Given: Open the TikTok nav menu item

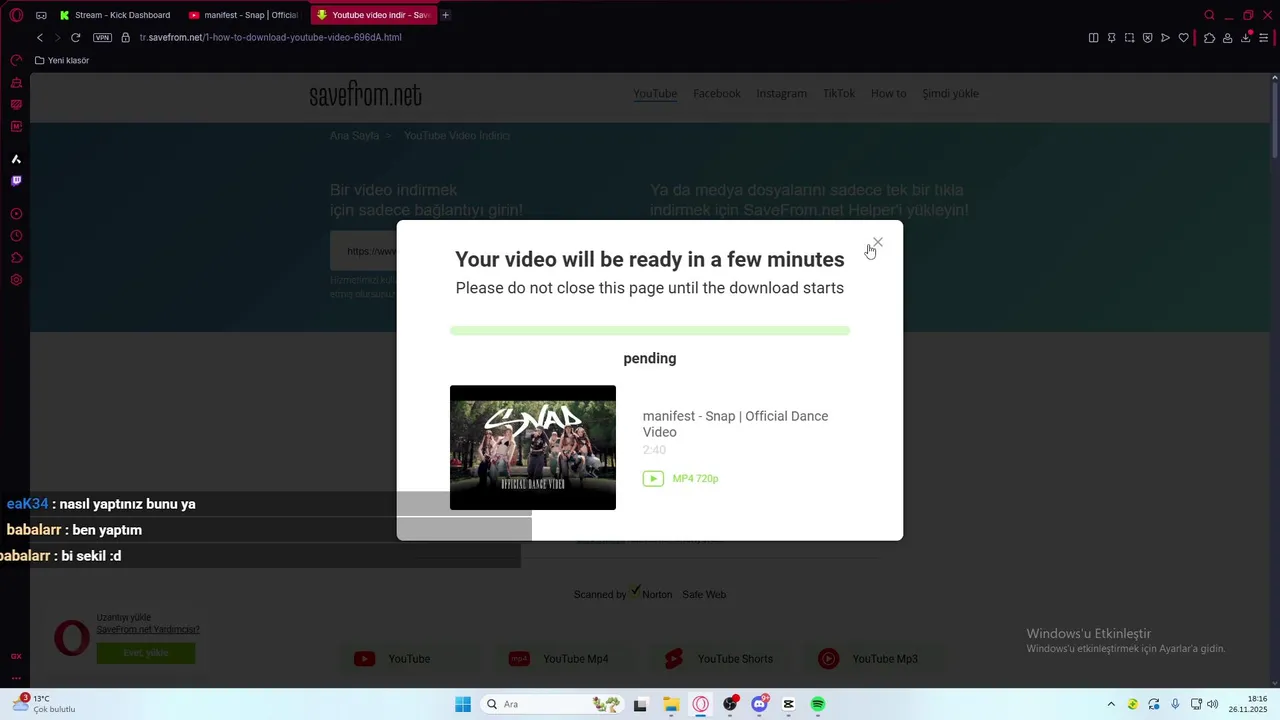Looking at the screenshot, I should coord(838,93).
